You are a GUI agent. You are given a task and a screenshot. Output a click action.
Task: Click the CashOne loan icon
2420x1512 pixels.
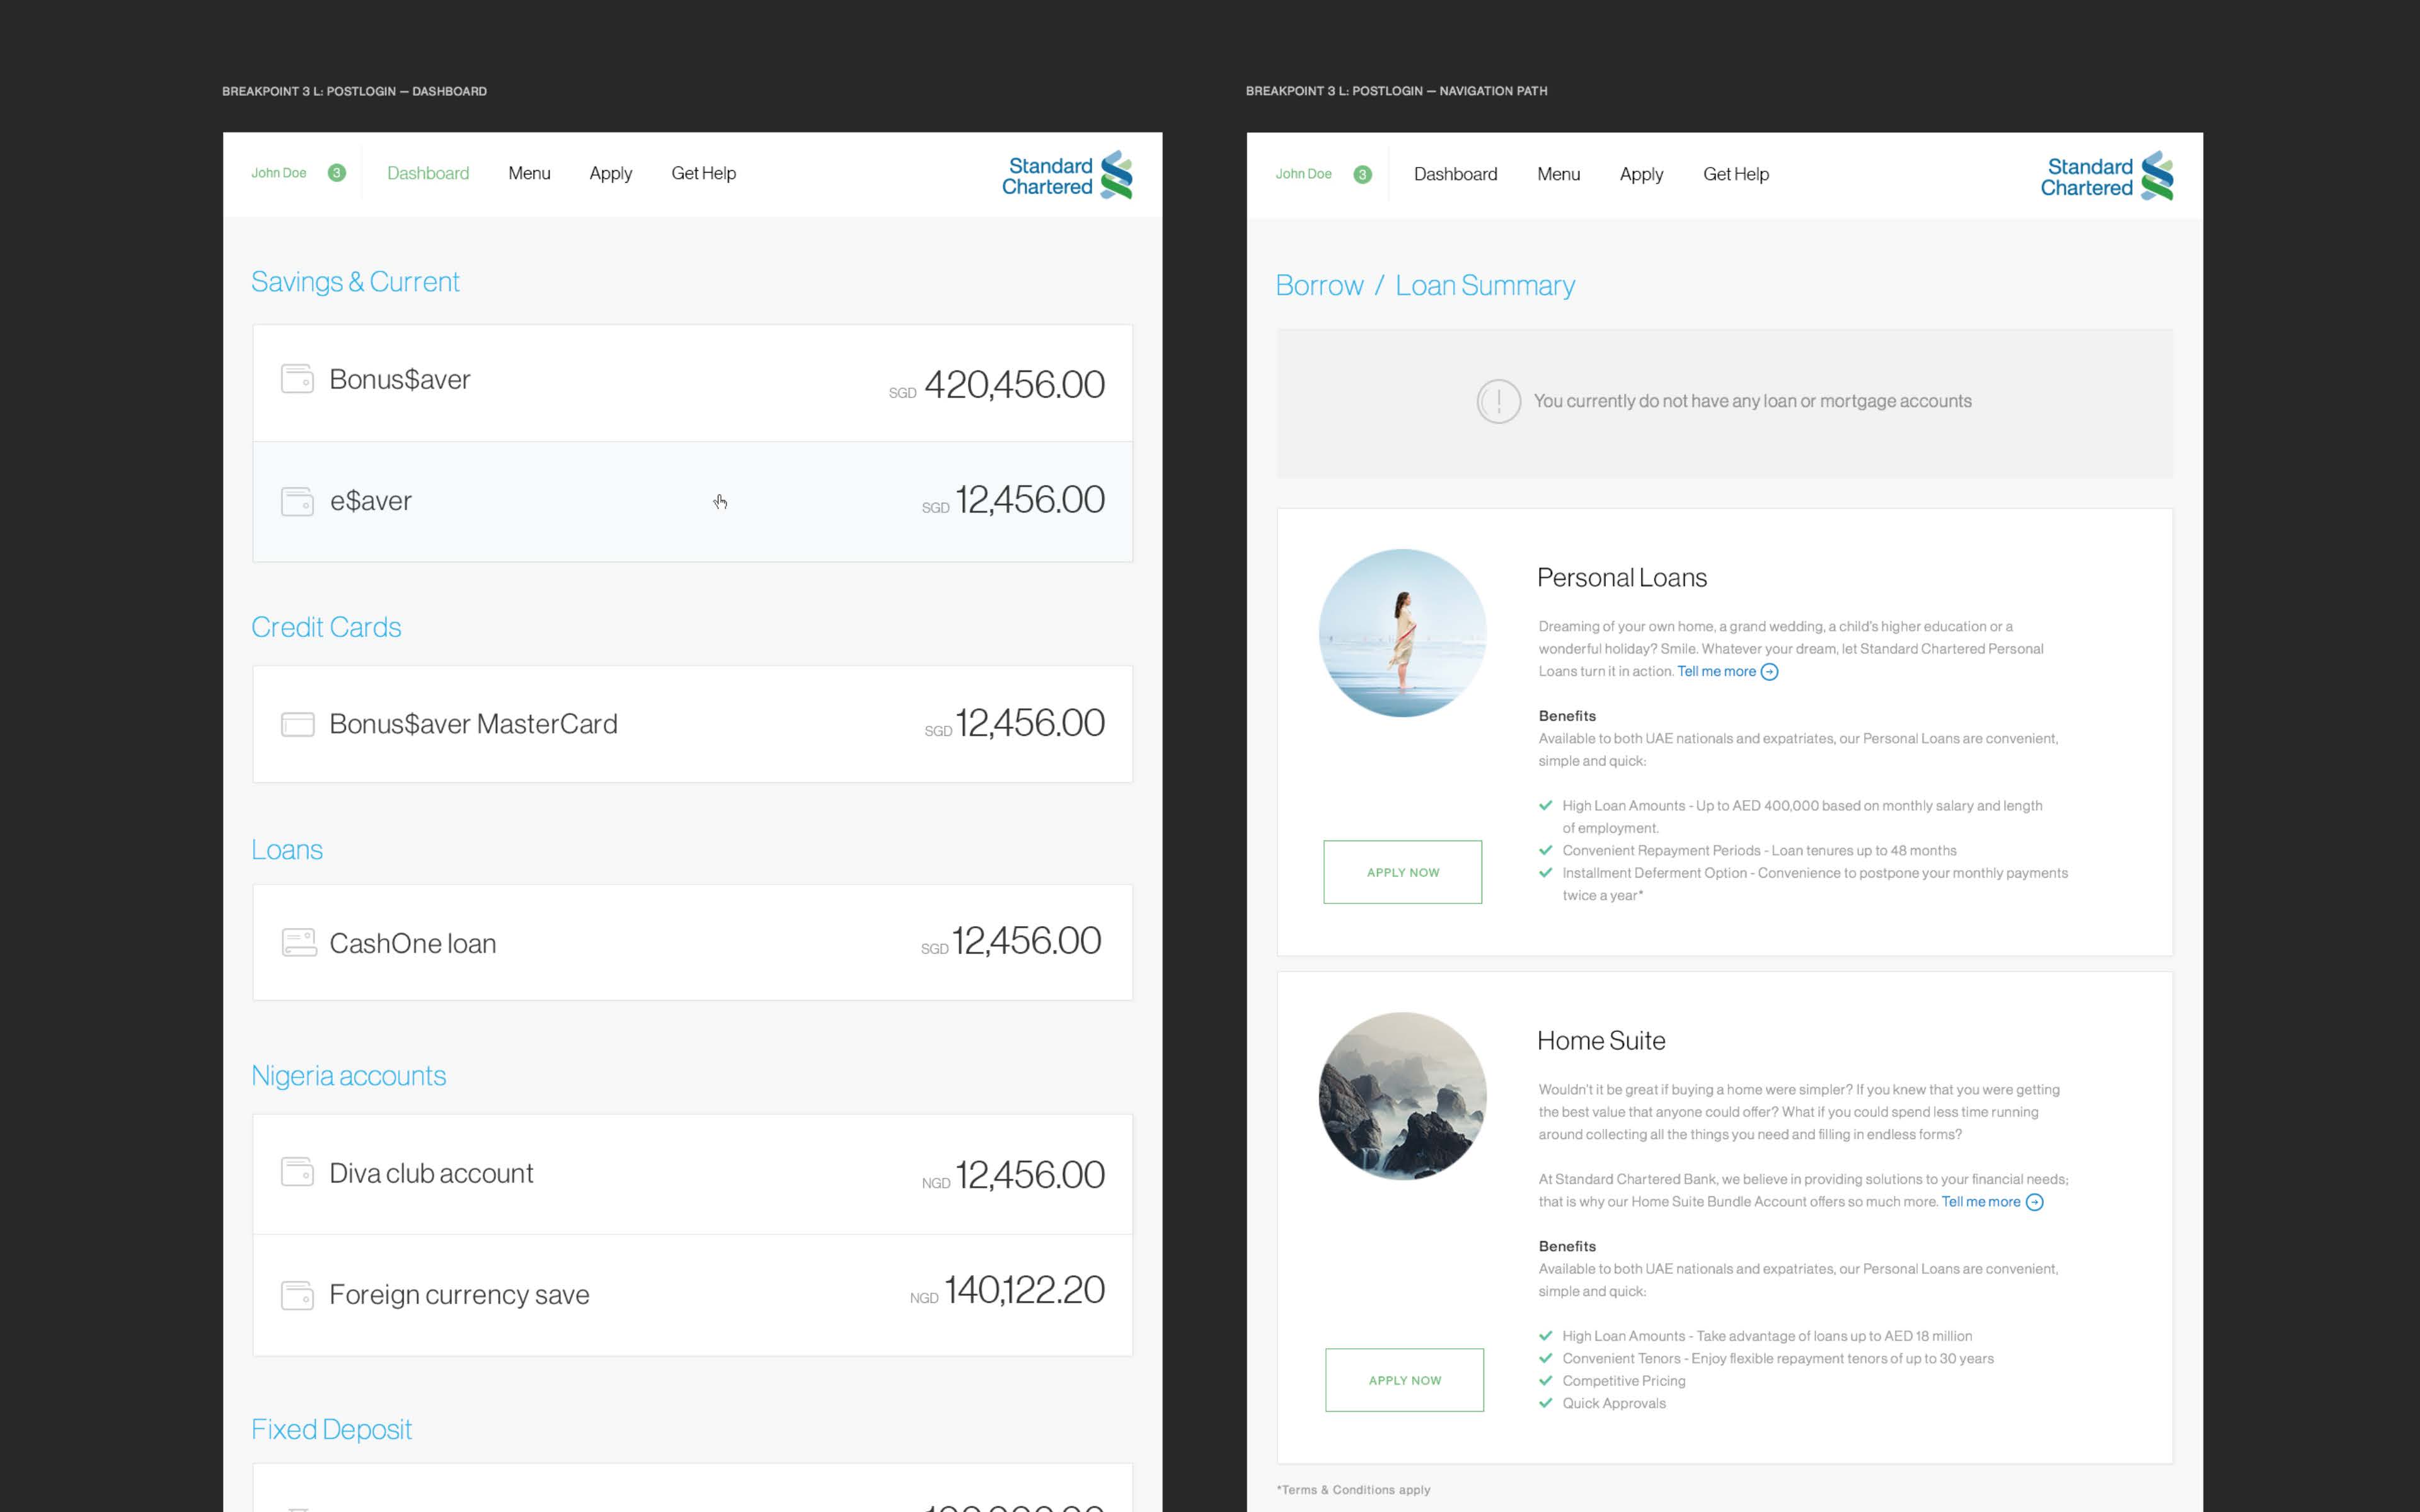point(298,942)
